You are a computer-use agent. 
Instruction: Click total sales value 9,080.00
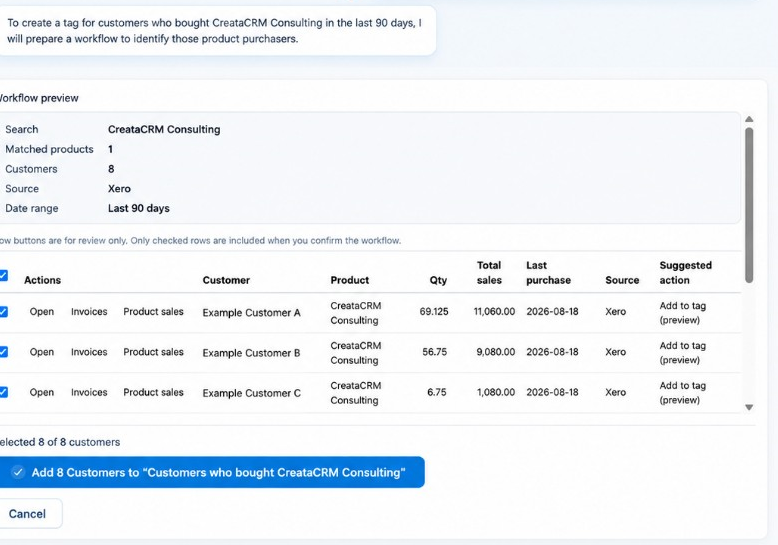point(496,352)
